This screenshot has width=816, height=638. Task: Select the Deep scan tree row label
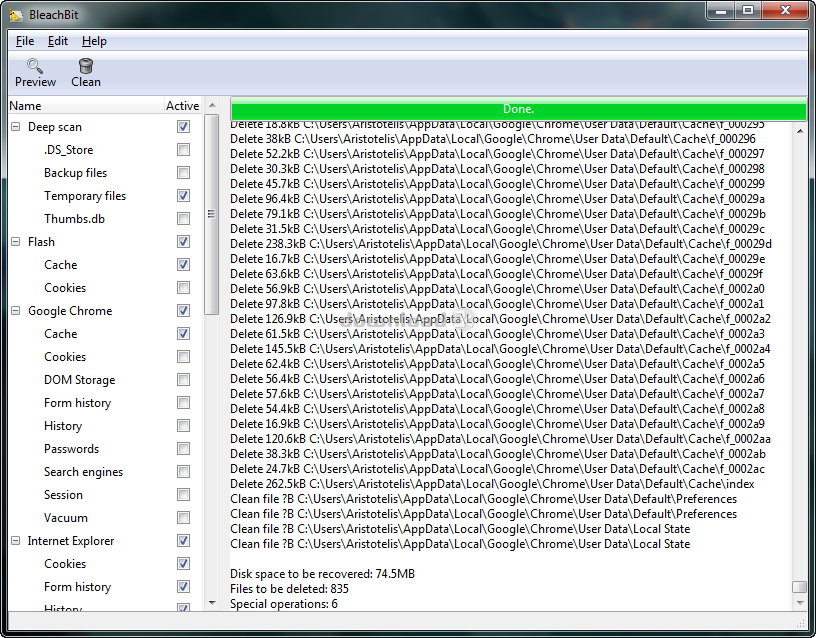[x=55, y=127]
